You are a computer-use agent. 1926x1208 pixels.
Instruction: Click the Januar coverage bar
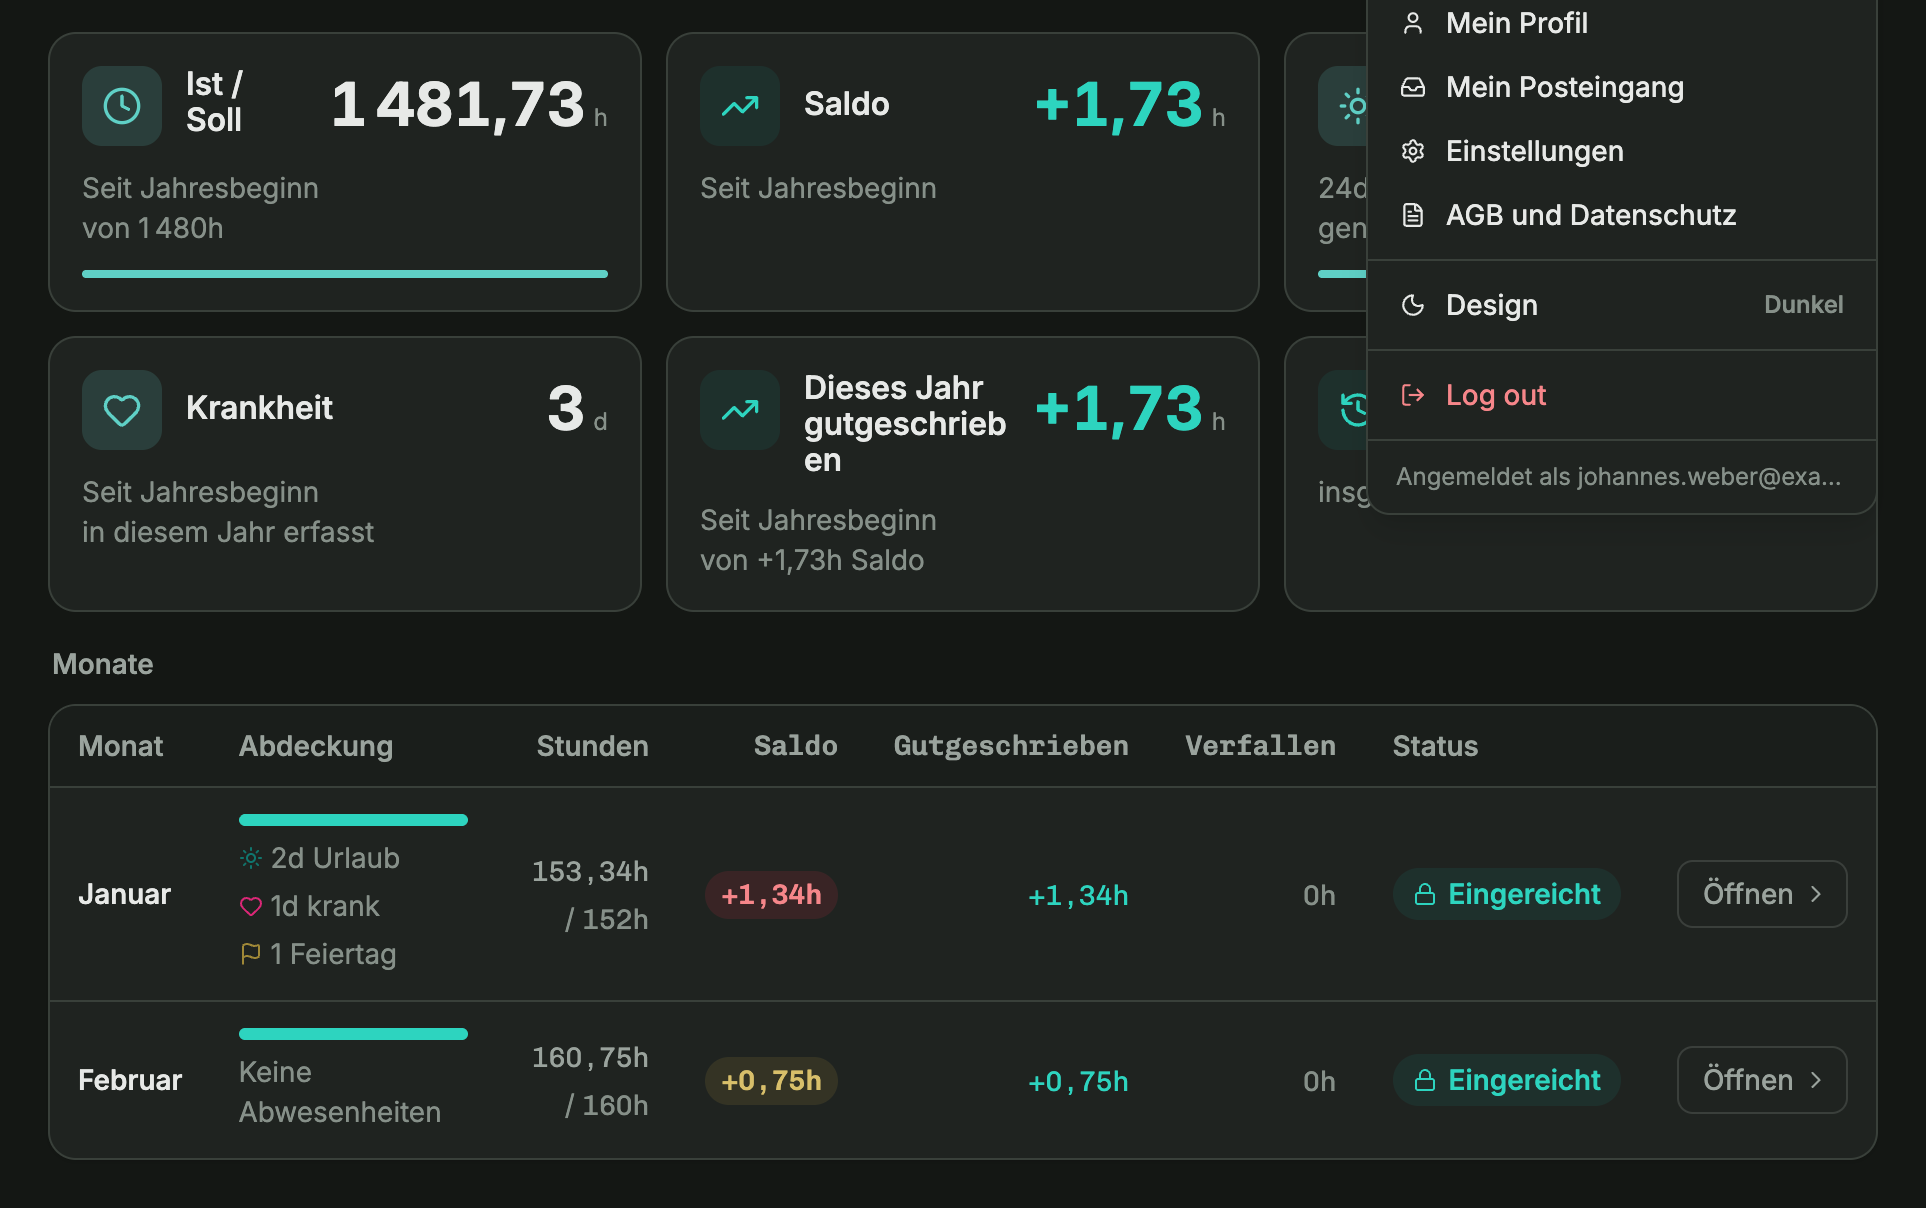pyautogui.click(x=353, y=820)
